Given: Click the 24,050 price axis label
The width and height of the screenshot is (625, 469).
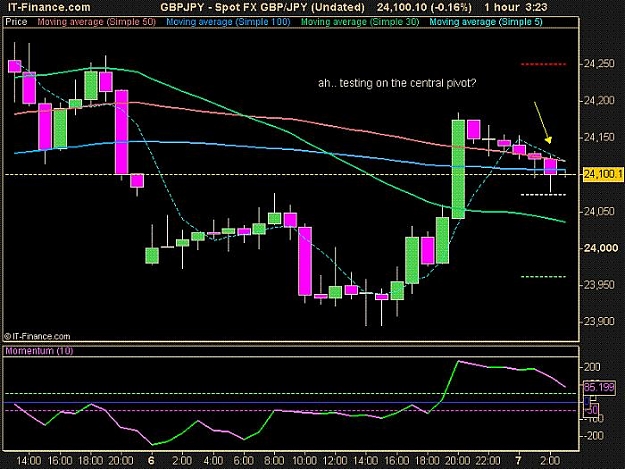Looking at the screenshot, I should pos(599,211).
